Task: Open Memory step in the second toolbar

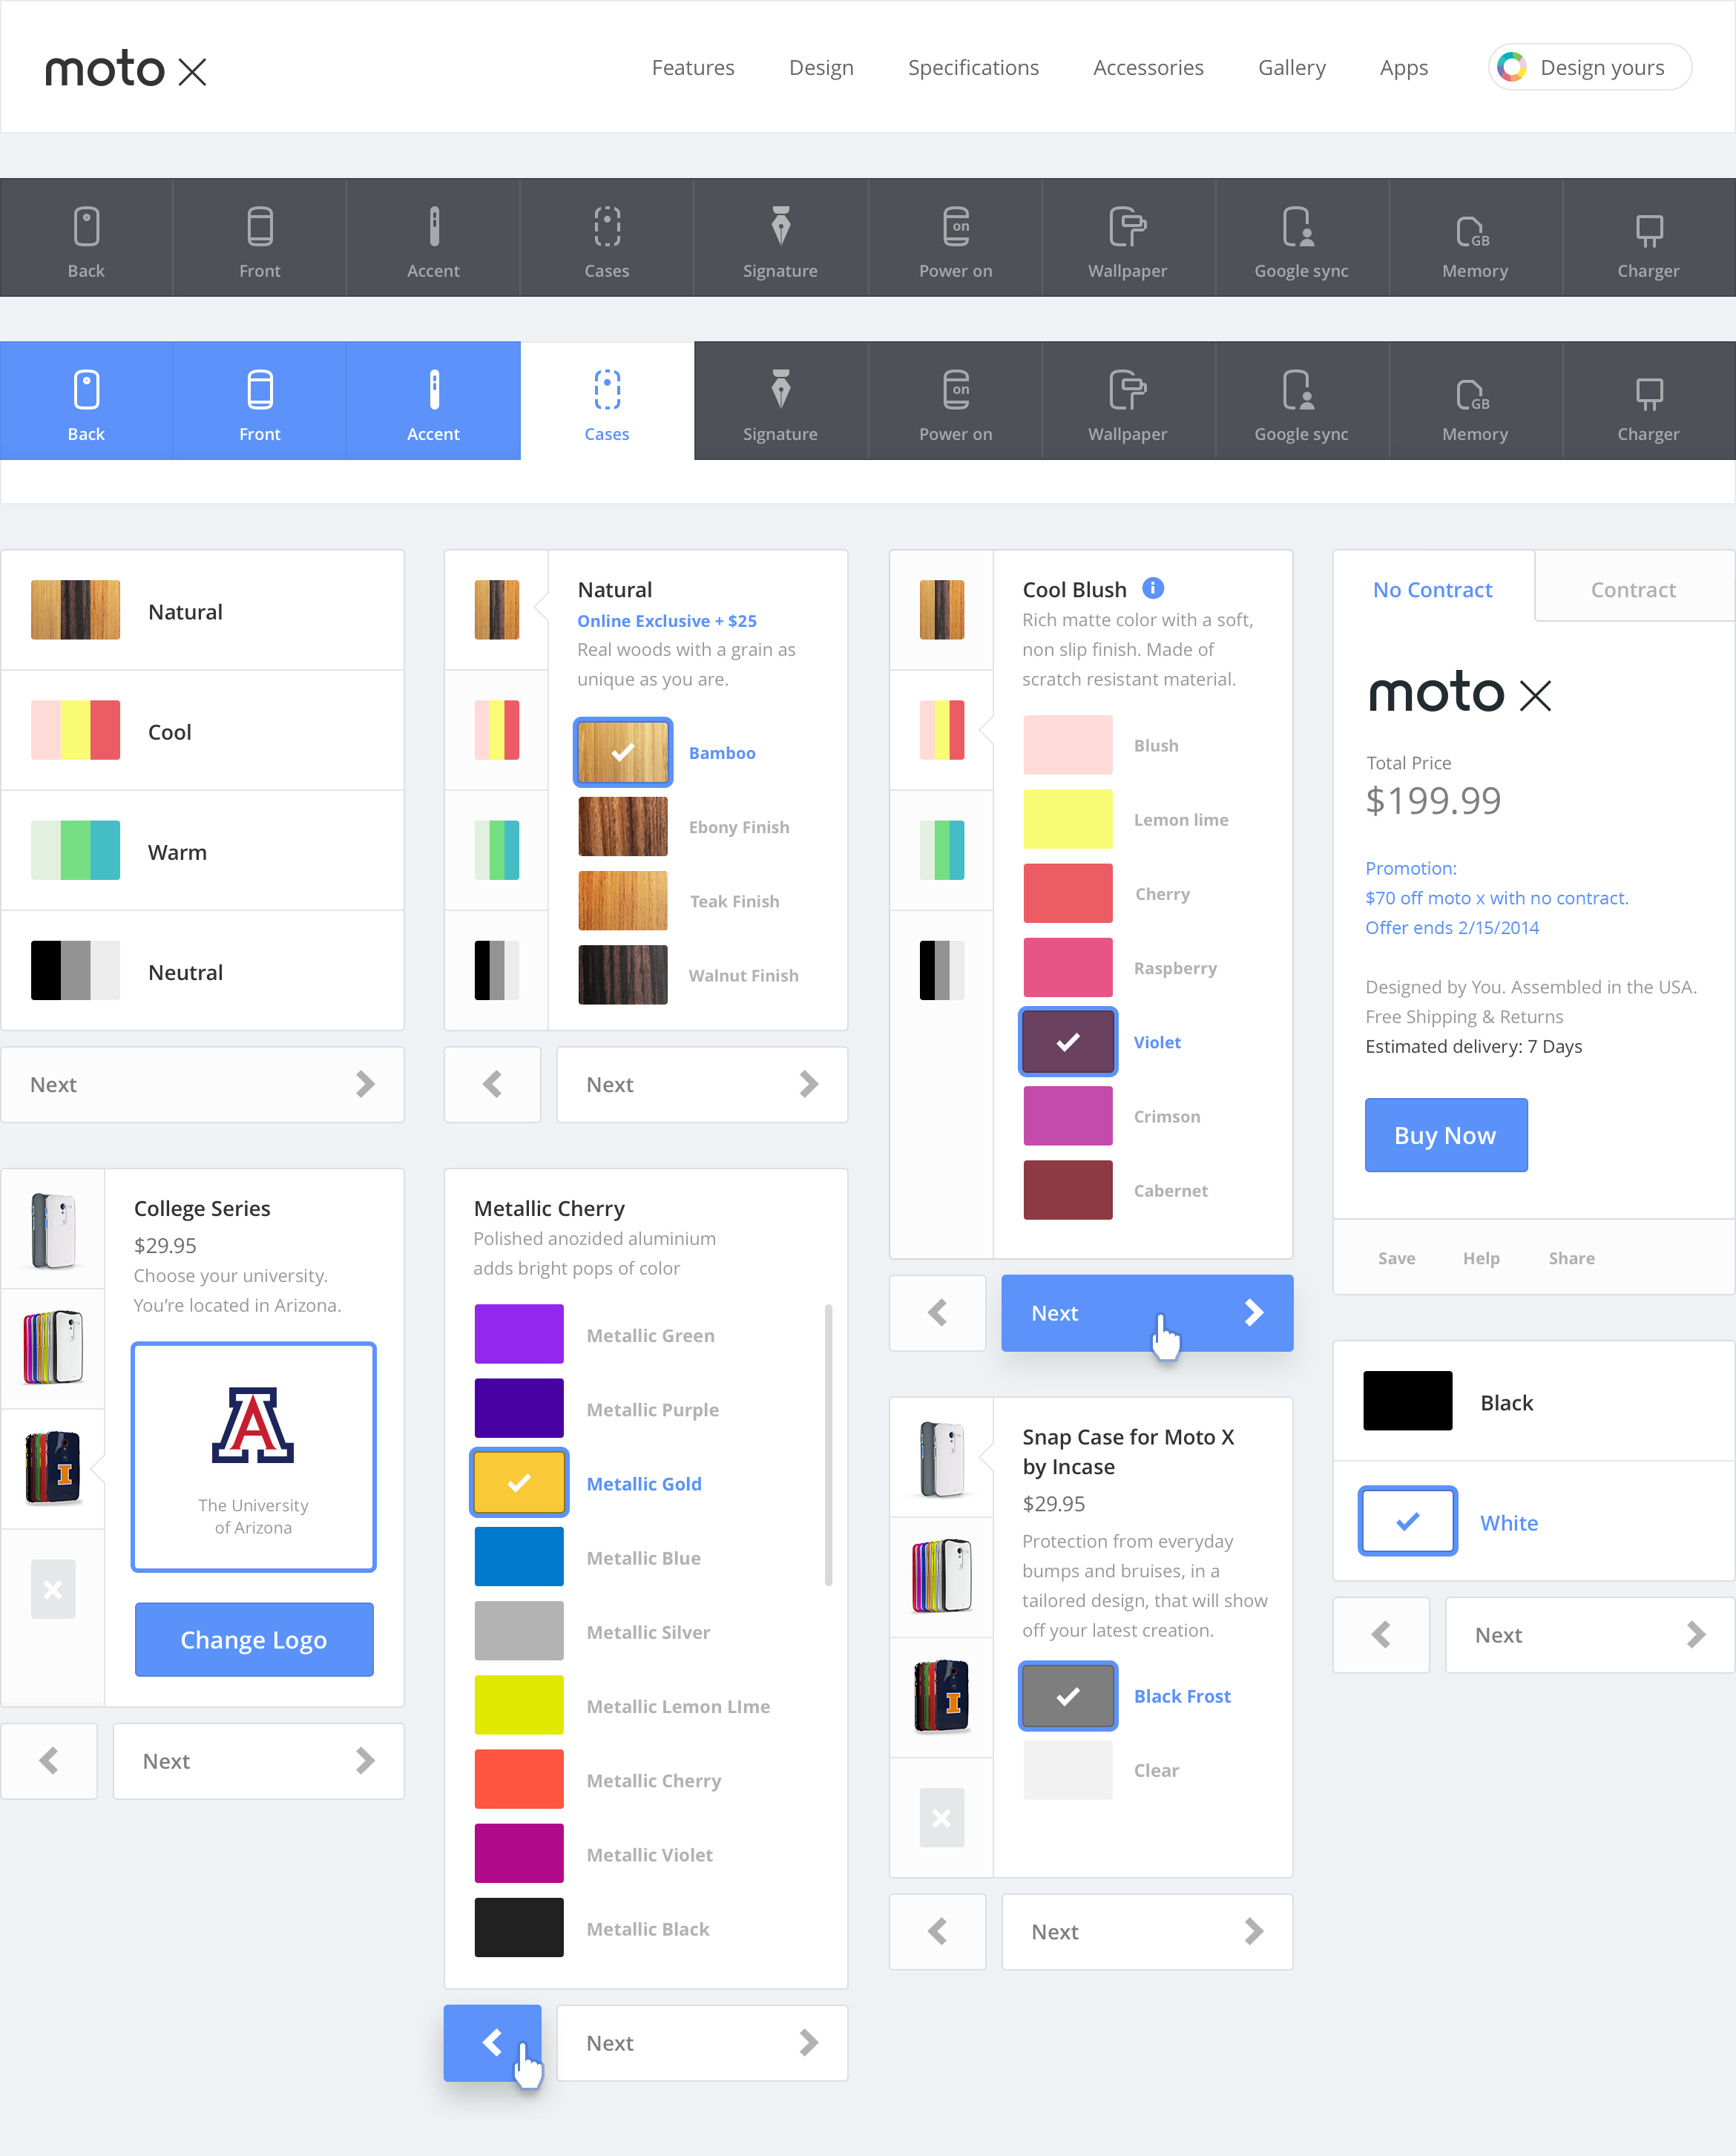Action: click(x=1475, y=401)
